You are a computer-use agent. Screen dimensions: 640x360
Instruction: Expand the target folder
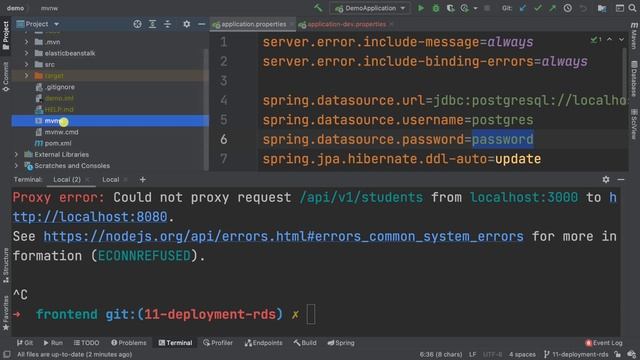click(27, 76)
